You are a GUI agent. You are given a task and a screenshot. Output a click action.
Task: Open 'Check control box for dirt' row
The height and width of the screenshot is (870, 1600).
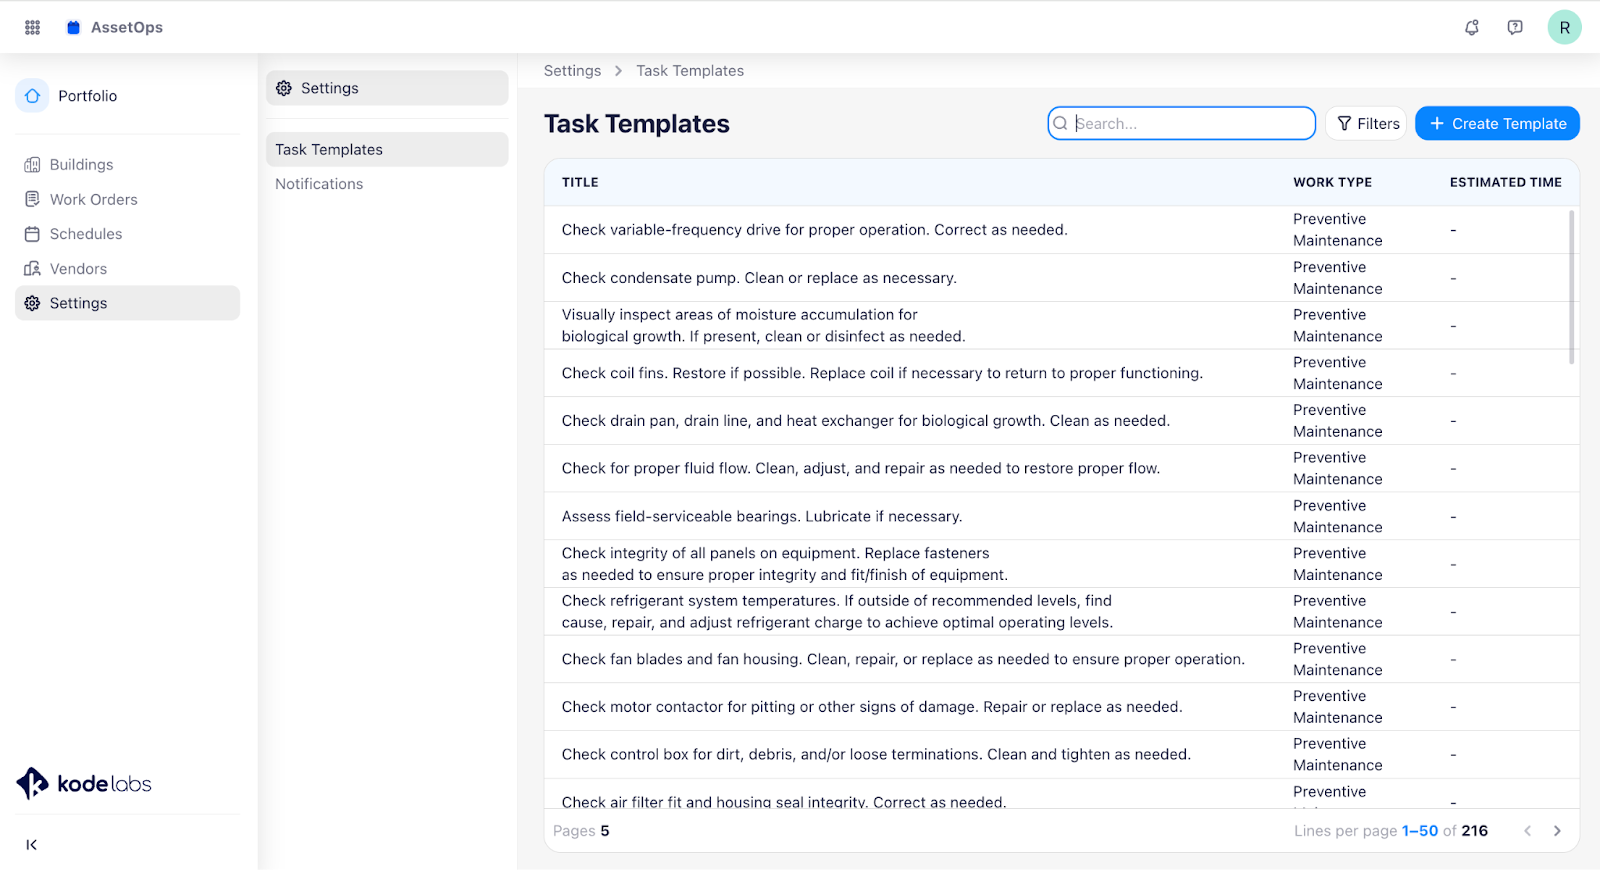(1061, 755)
